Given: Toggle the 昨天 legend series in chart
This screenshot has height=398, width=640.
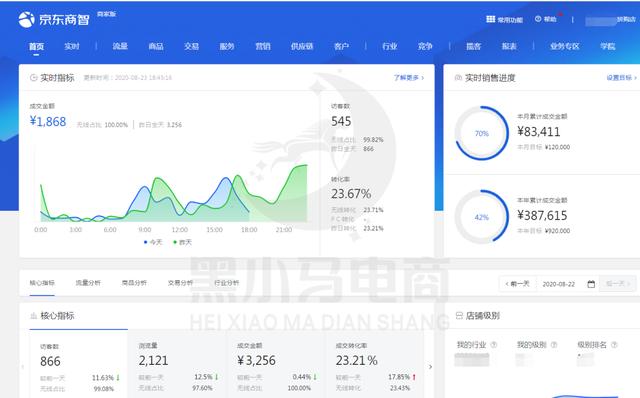Looking at the screenshot, I should [x=182, y=242].
